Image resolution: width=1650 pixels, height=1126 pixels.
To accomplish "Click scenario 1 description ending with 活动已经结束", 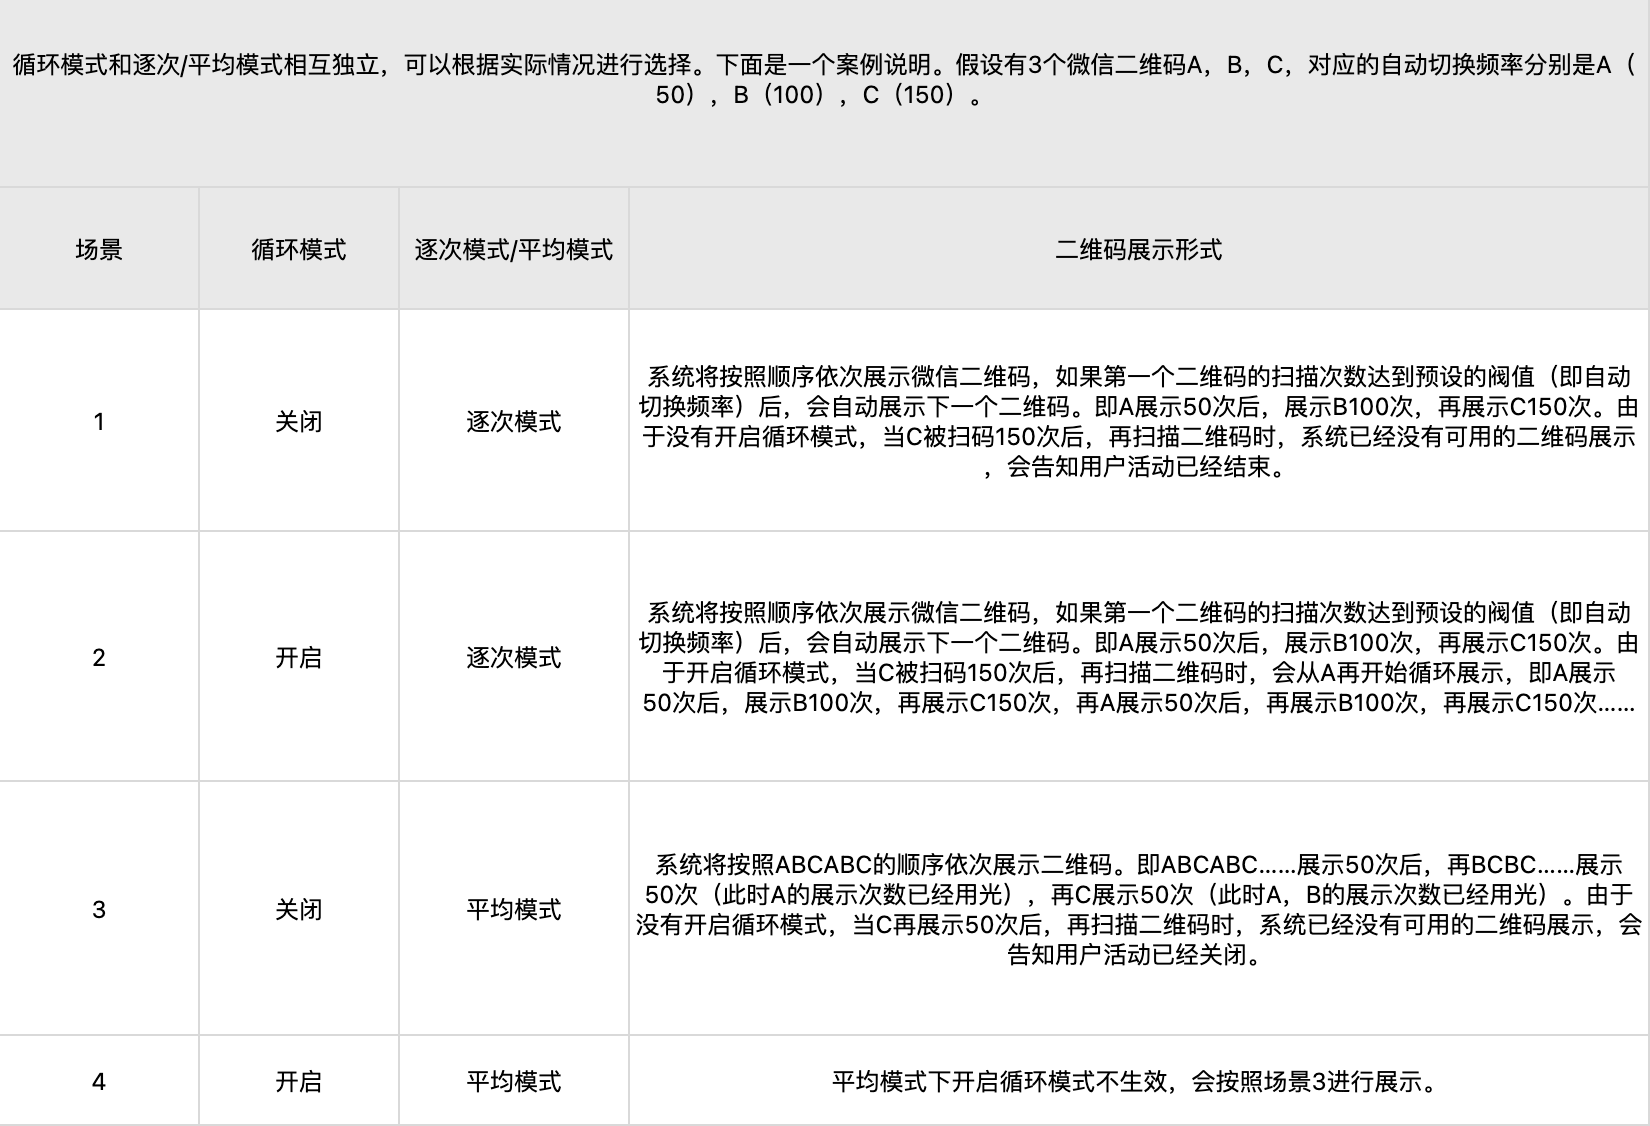I will [x=1138, y=422].
